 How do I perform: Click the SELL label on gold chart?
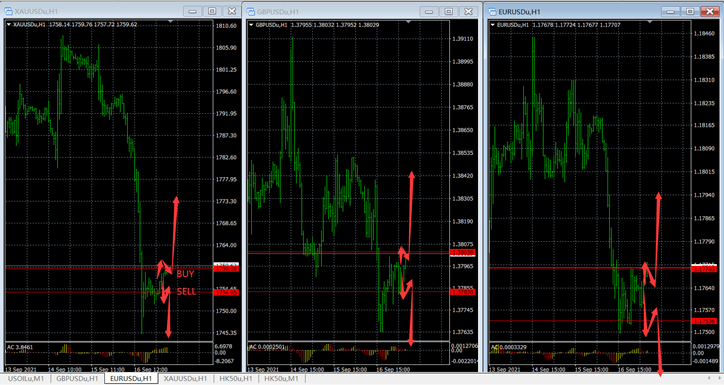point(187,291)
